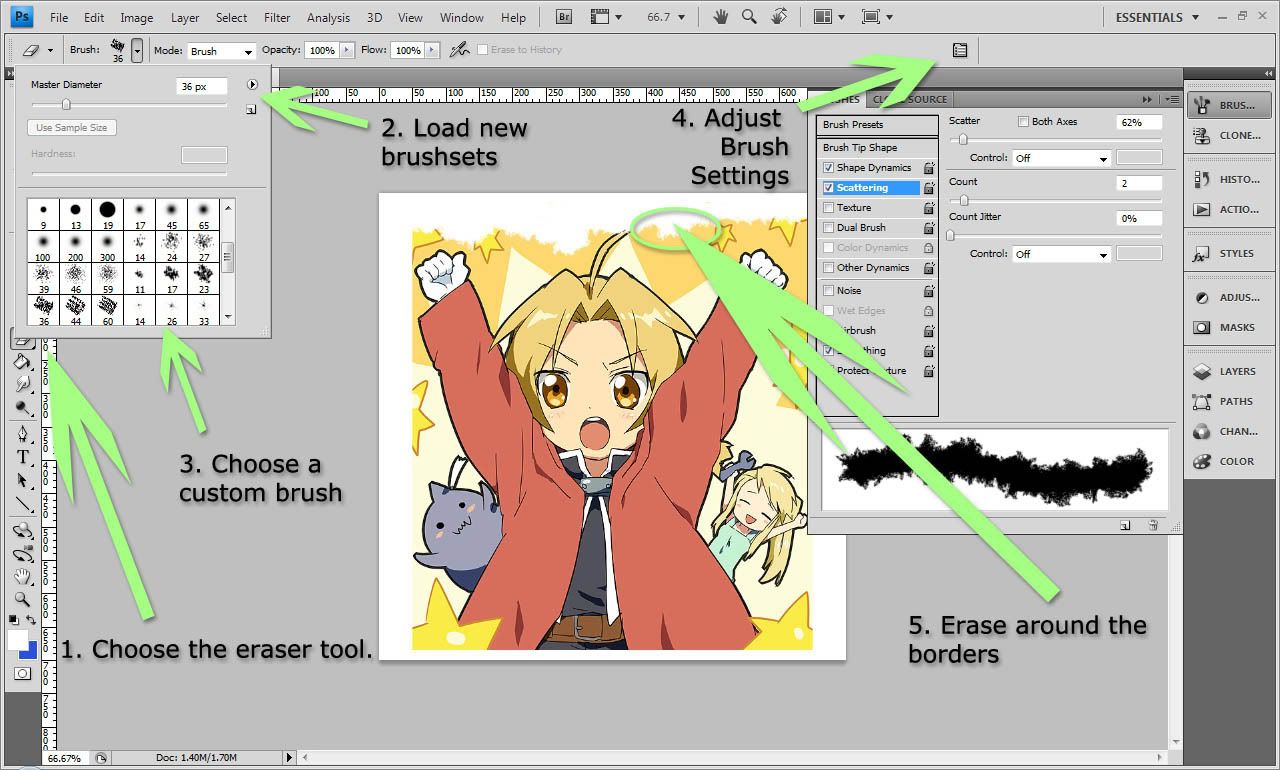The image size is (1280, 770).
Task: Open the Filter menu
Action: pos(277,17)
